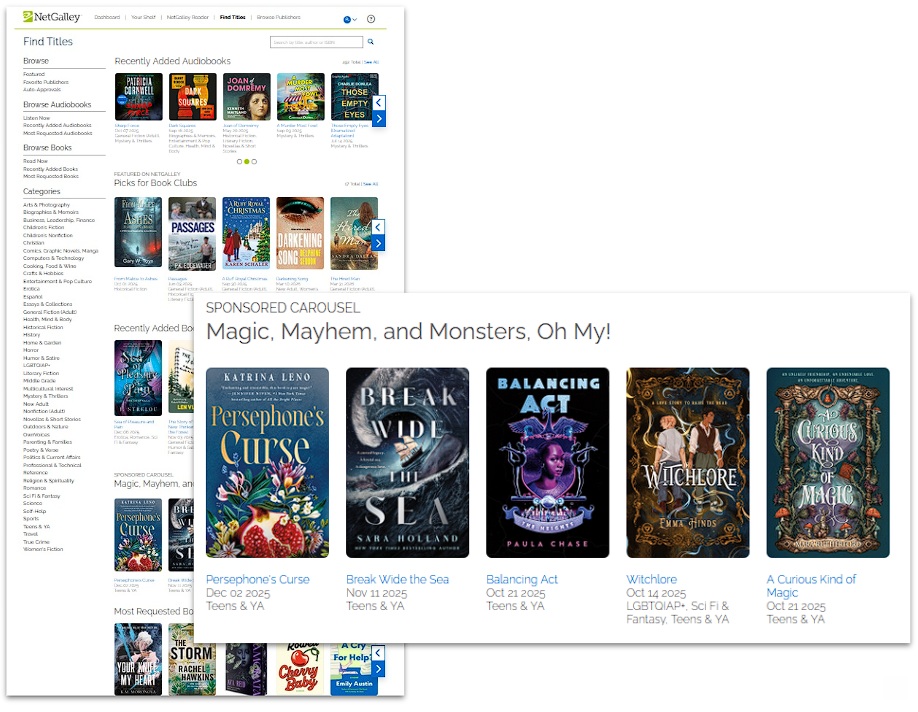
Task: Select Arts & Photography category
Action: coord(46,205)
